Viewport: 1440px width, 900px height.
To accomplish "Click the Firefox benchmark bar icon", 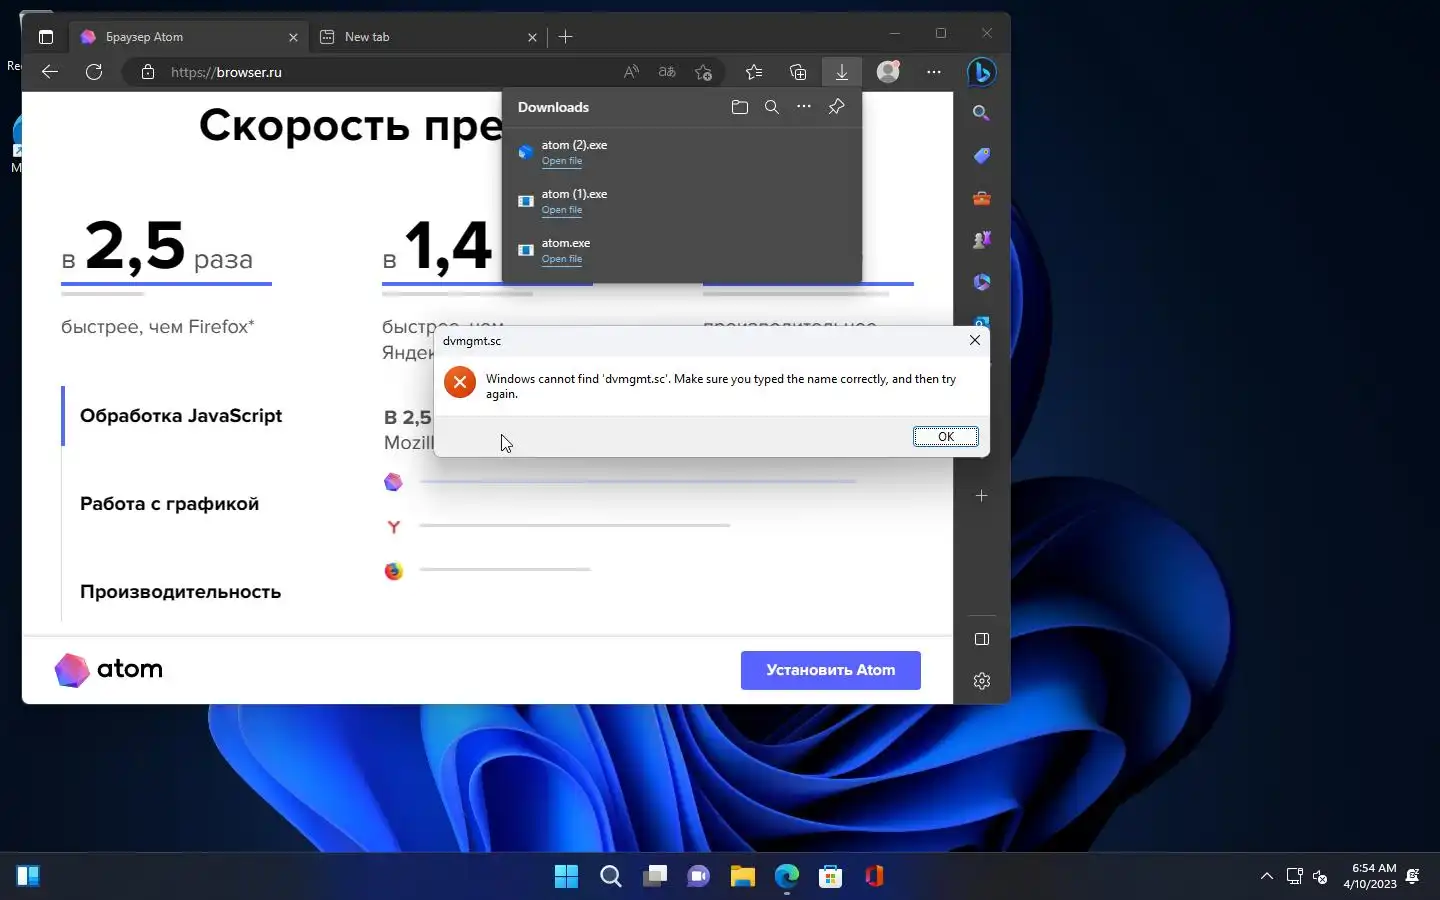I will tap(394, 570).
